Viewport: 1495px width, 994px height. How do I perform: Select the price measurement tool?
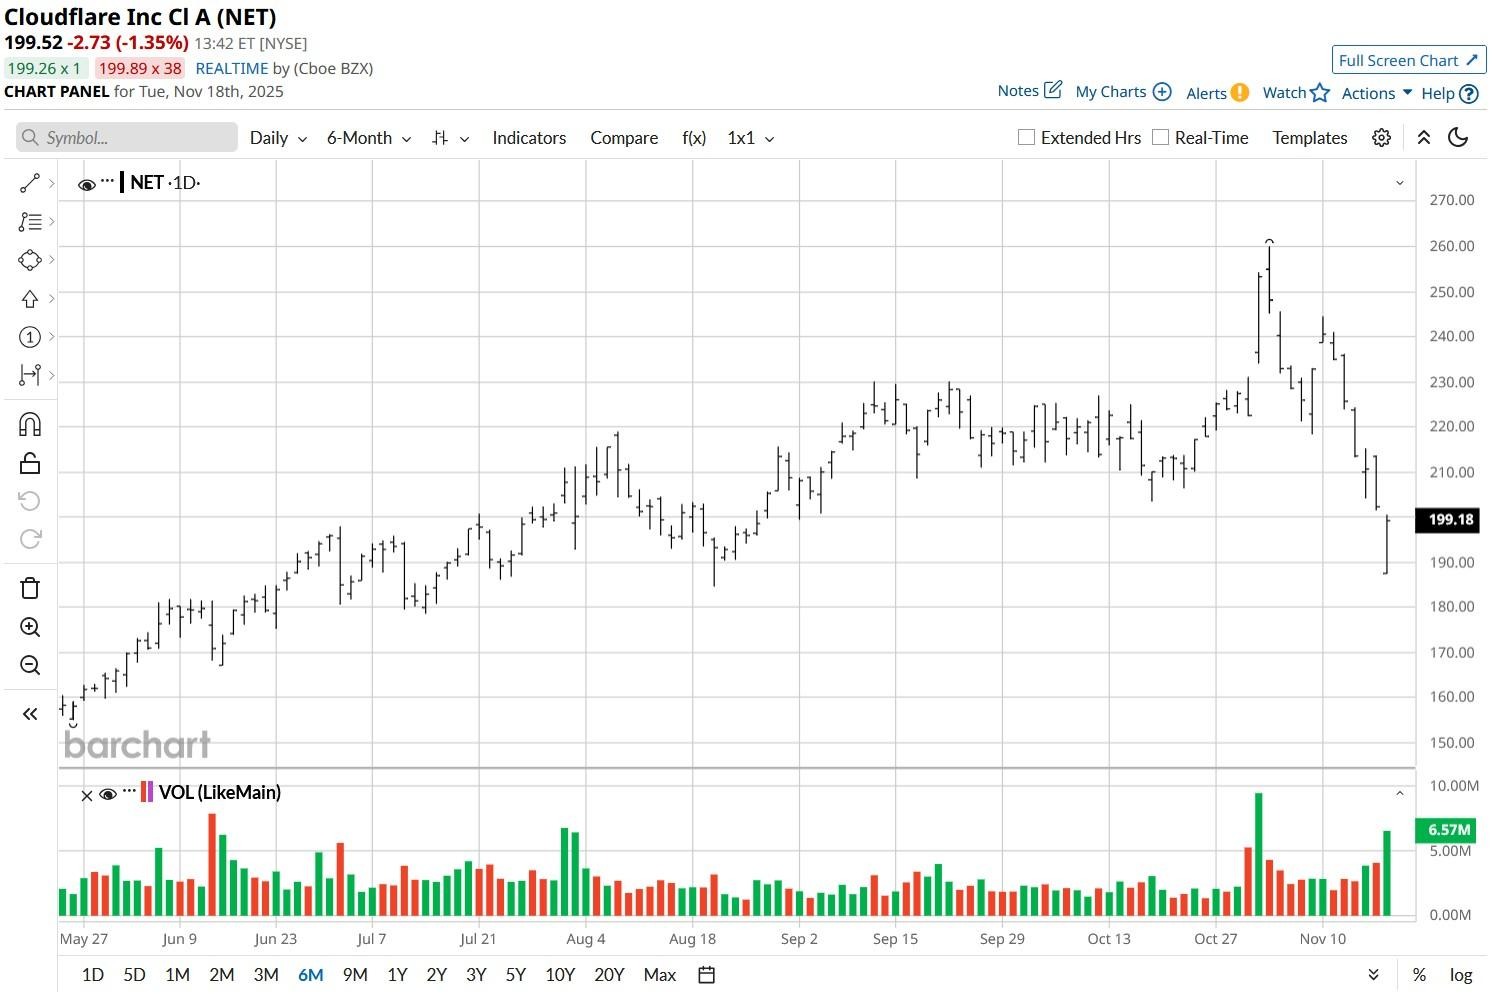[29, 375]
